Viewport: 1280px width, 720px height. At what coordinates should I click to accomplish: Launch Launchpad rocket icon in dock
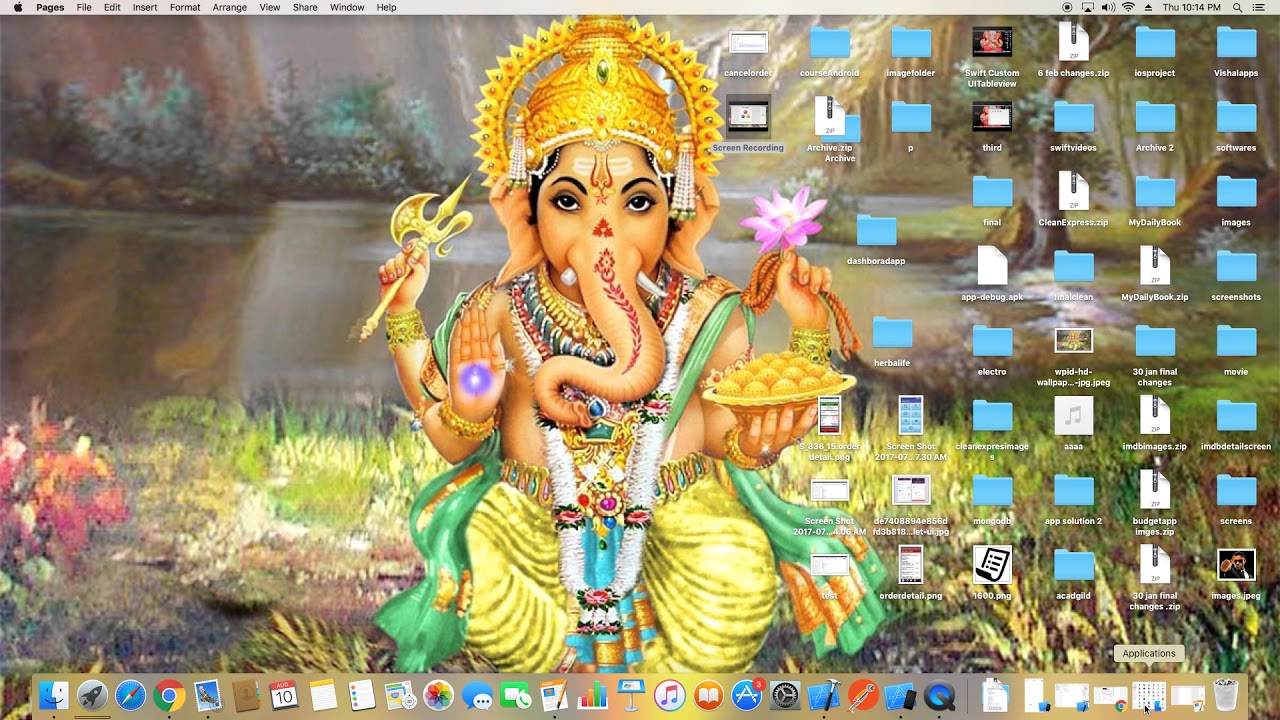coord(92,695)
